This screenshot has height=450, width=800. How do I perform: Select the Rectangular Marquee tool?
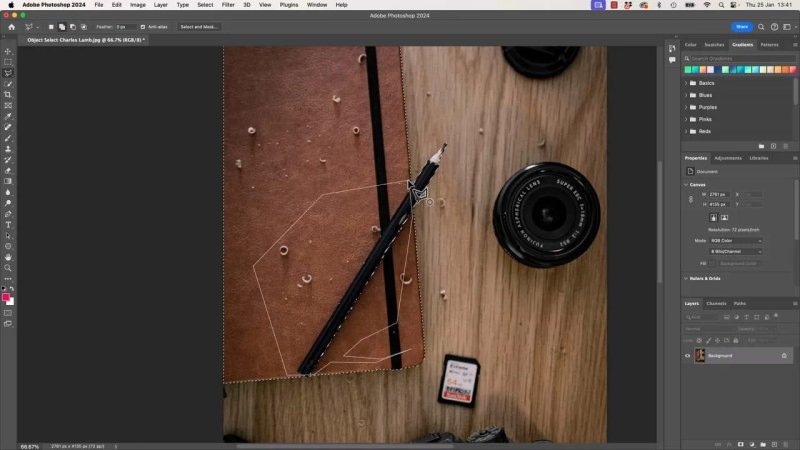(x=8, y=62)
